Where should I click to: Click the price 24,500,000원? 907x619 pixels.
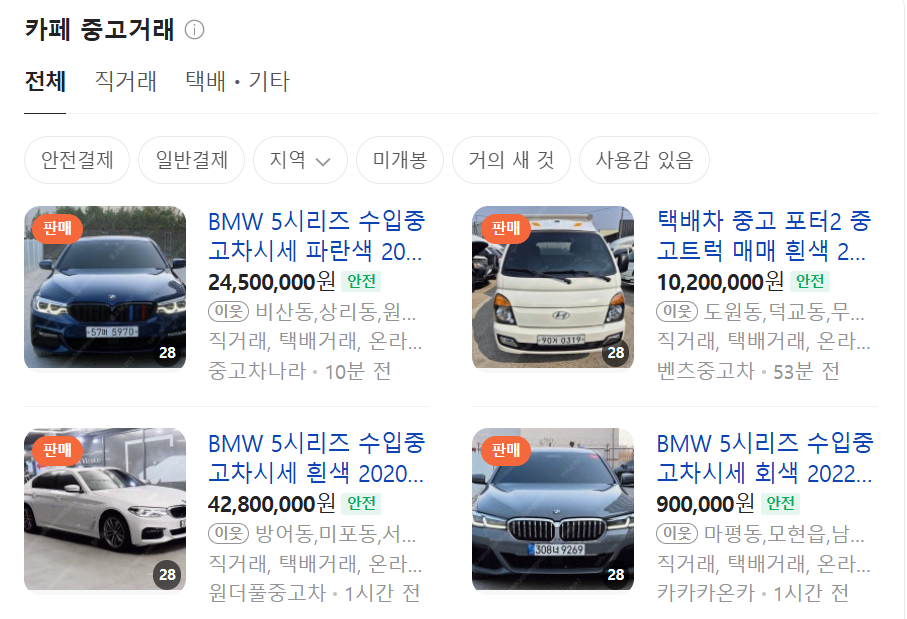point(271,282)
